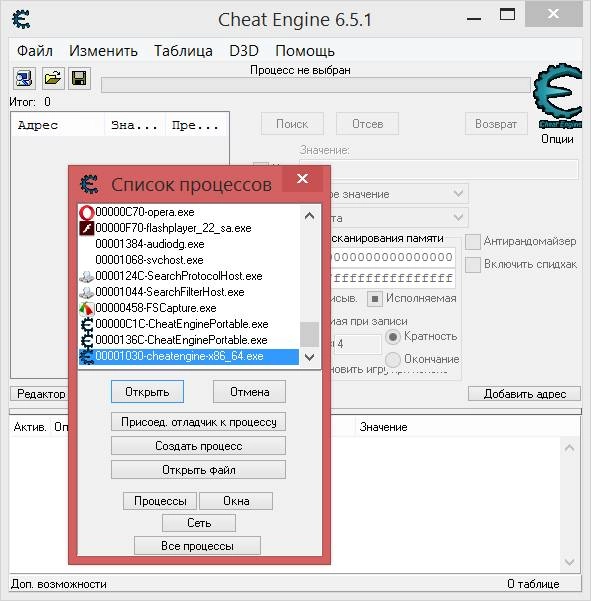Click the Пре... column header
The image size is (591, 601).
197,125
